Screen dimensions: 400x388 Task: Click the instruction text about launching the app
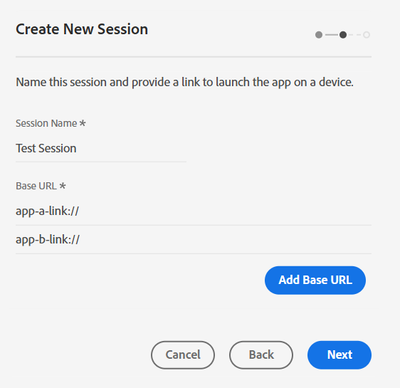pyautogui.click(x=185, y=82)
